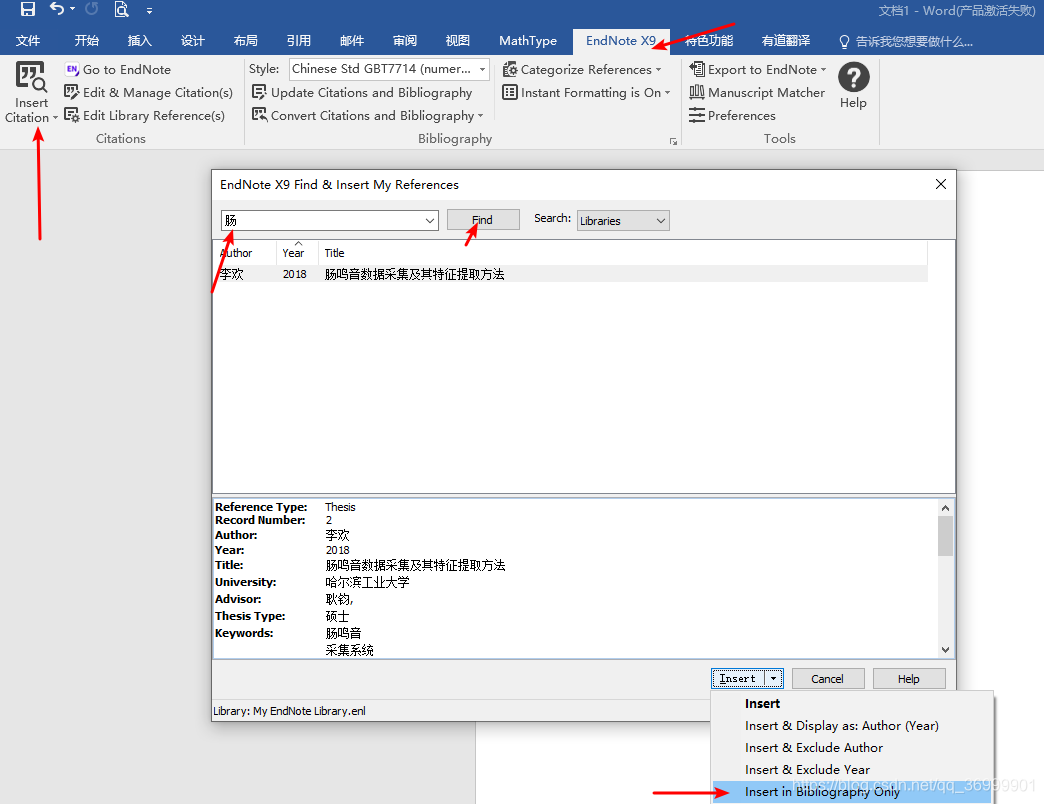Switch to the 审阅 tab
Viewport: 1044px width, 804px height.
click(405, 41)
